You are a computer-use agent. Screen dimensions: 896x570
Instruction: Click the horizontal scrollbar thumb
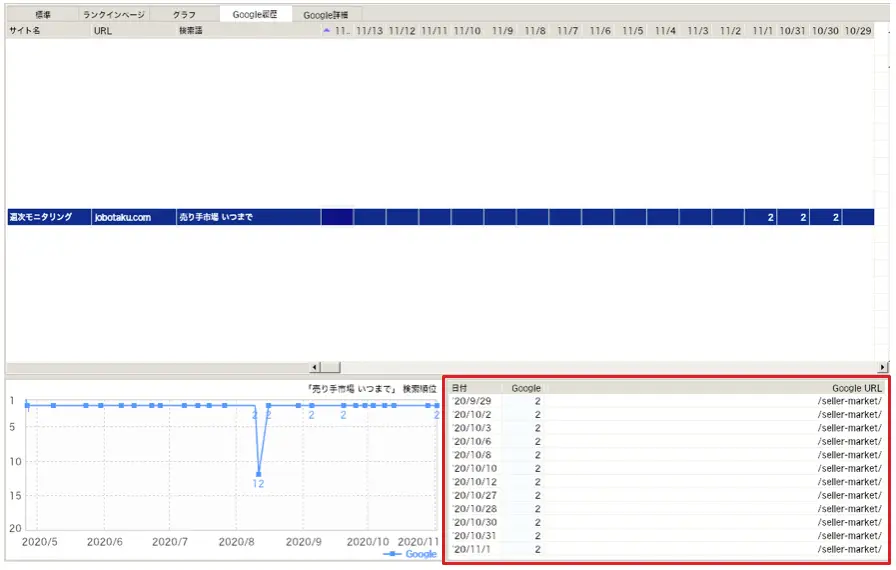[330, 367]
